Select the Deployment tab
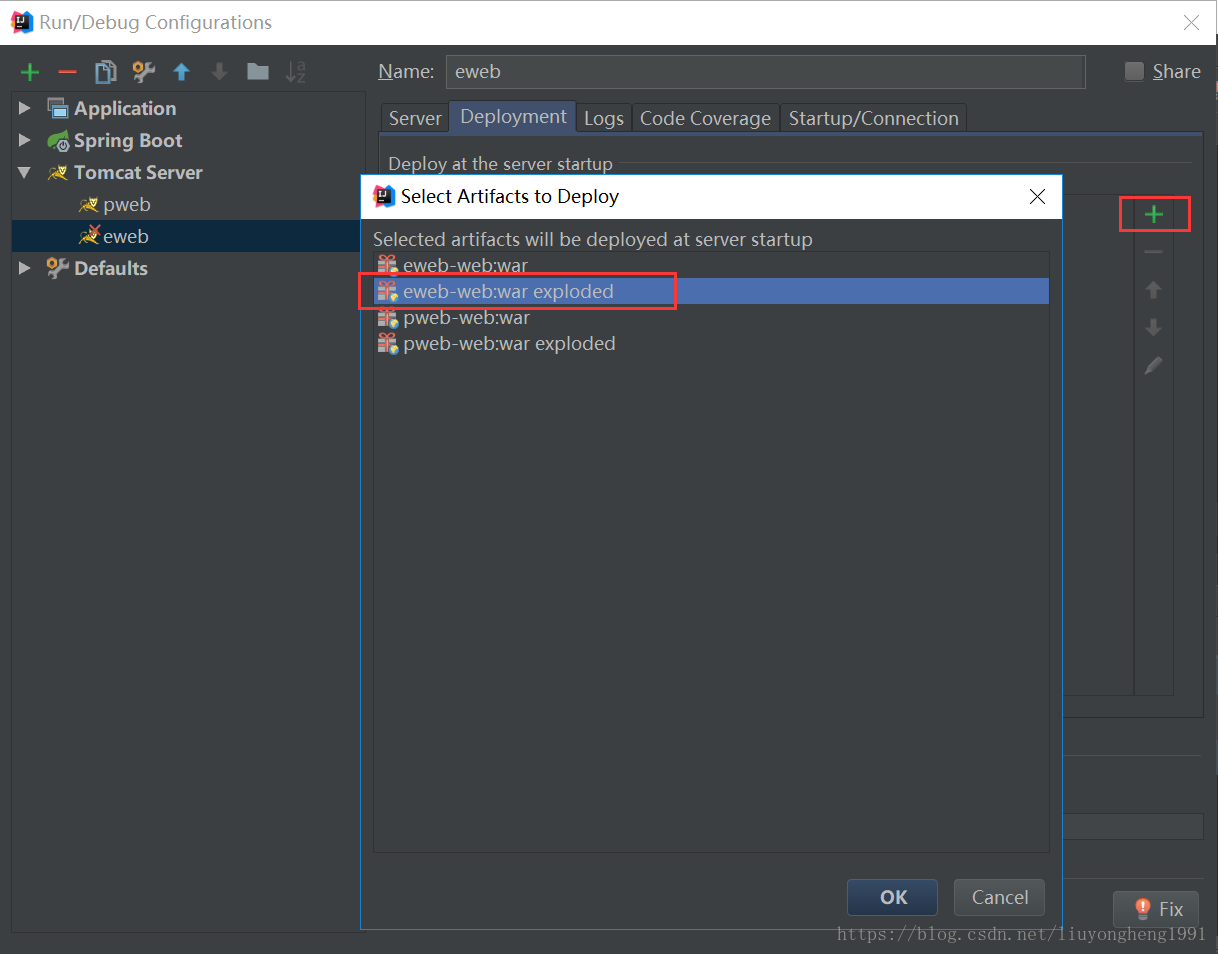The height and width of the screenshot is (954, 1218). 513,116
